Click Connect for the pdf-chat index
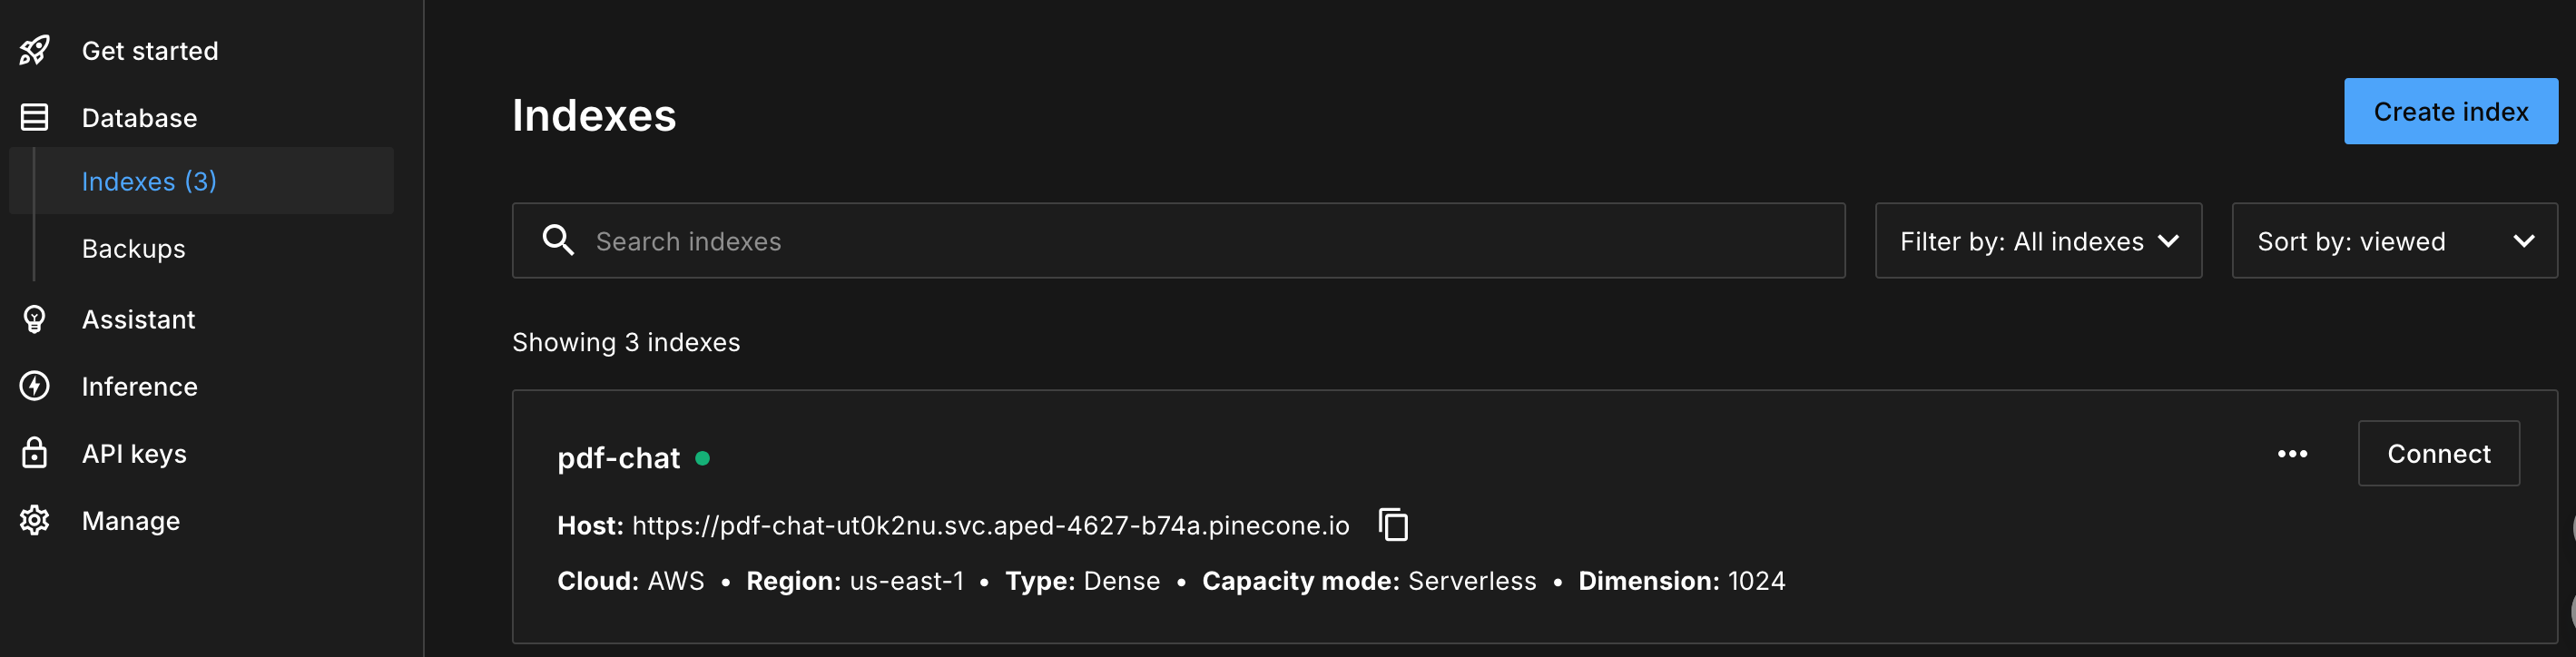The width and height of the screenshot is (2576, 657). (2438, 454)
